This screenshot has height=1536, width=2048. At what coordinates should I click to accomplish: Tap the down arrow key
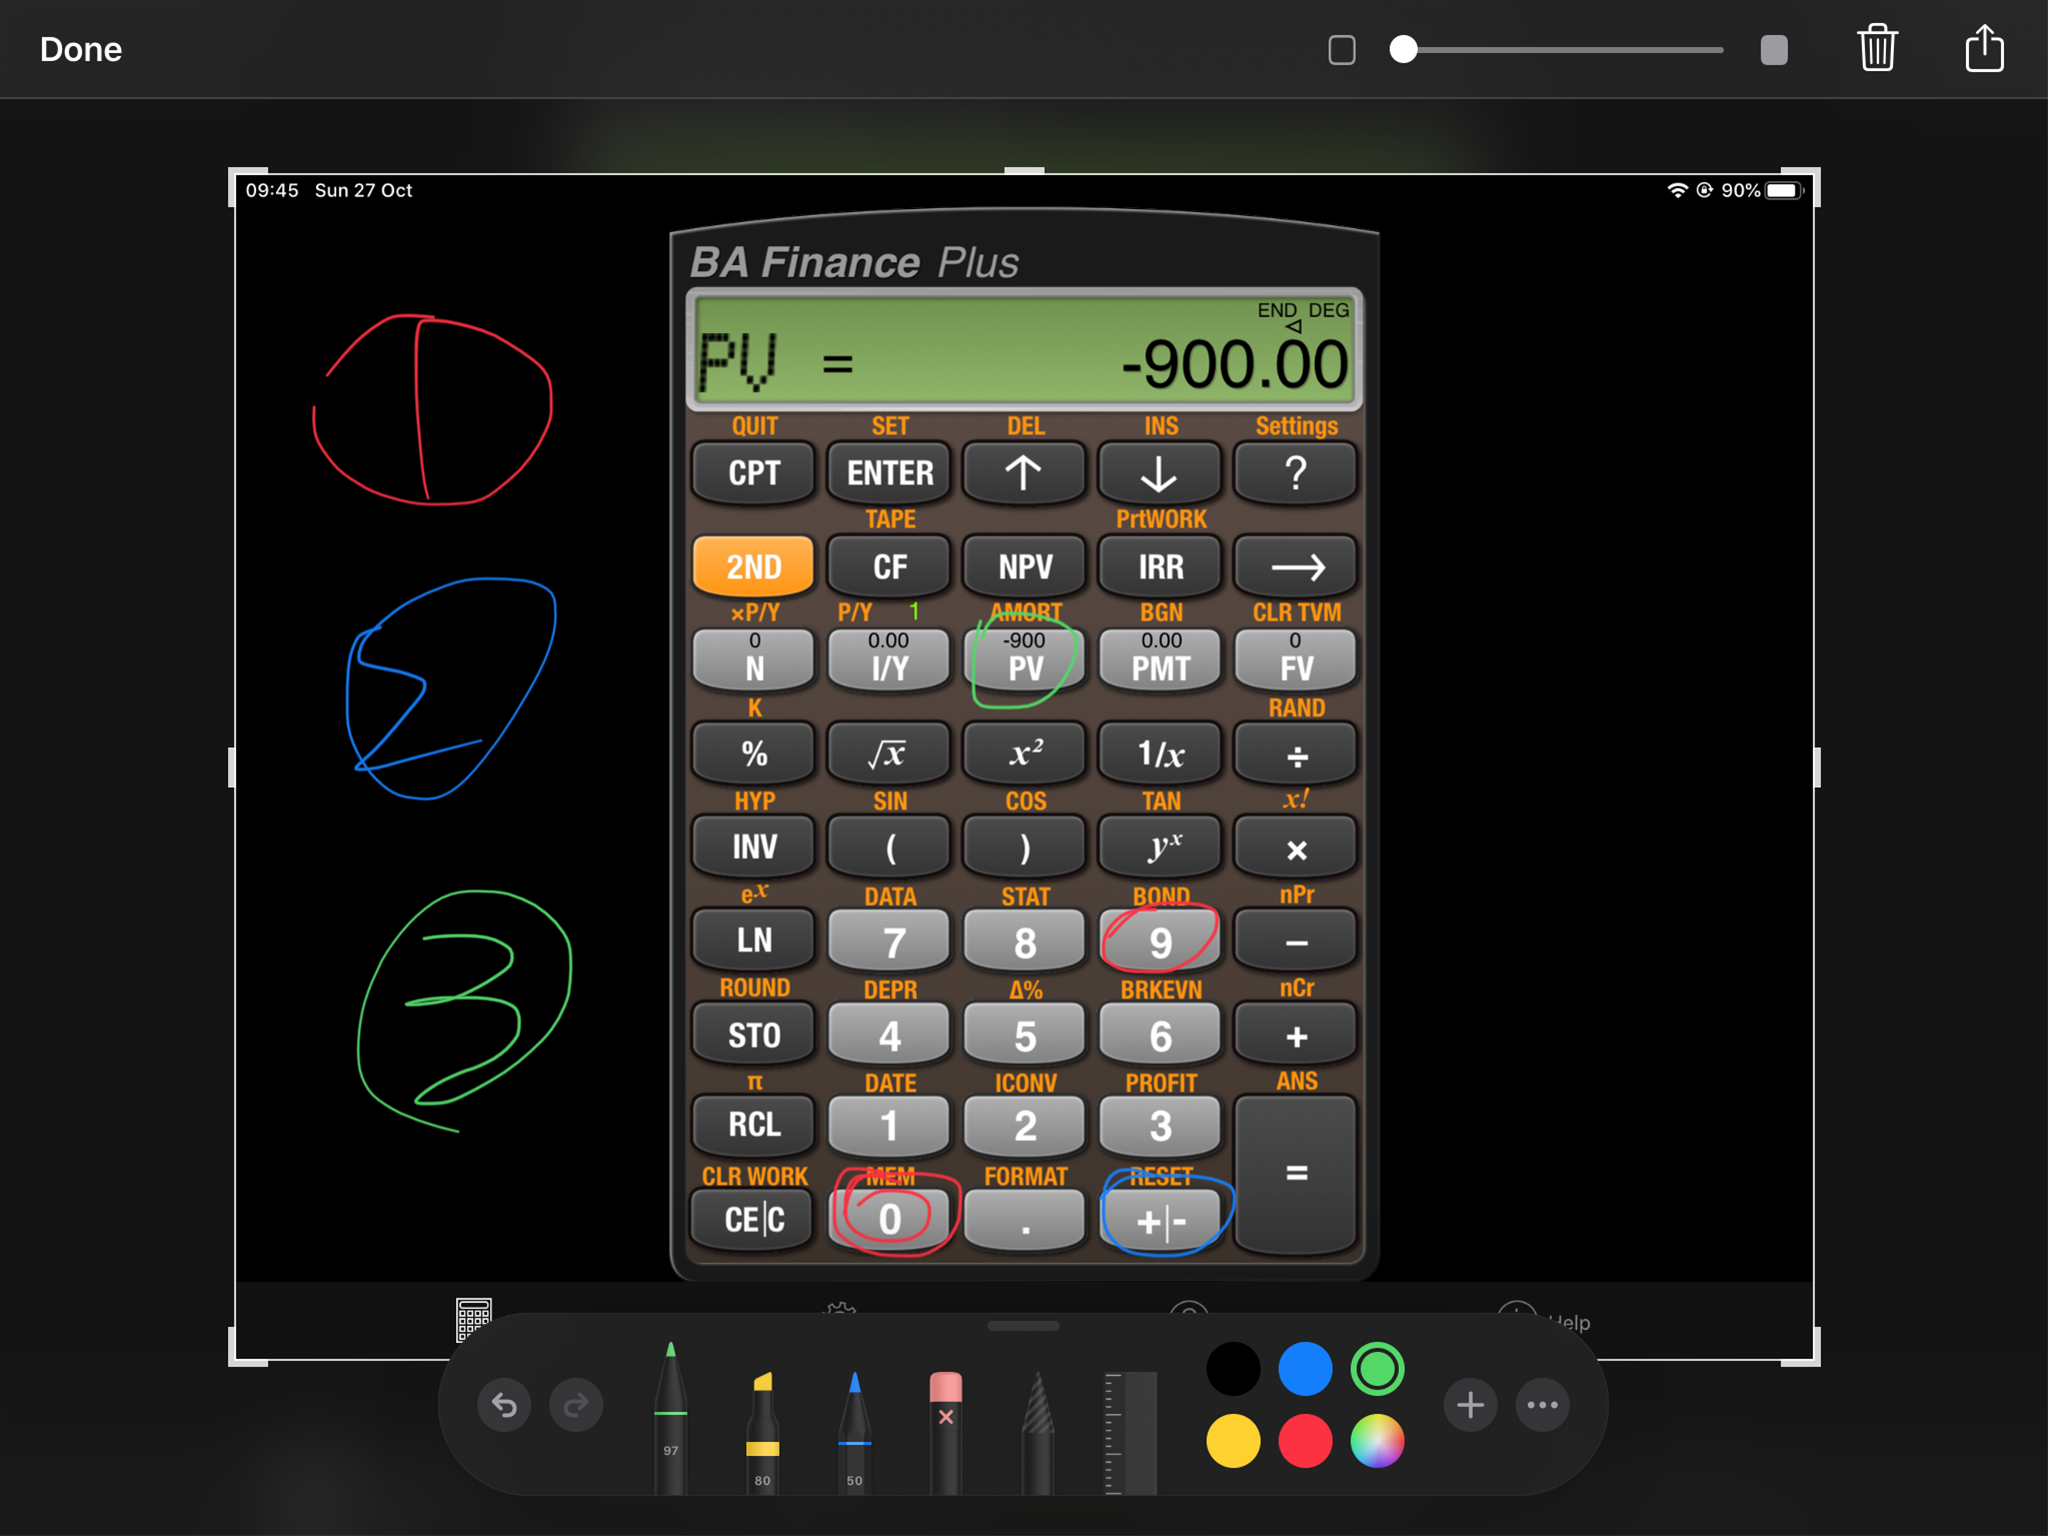click(x=1160, y=473)
